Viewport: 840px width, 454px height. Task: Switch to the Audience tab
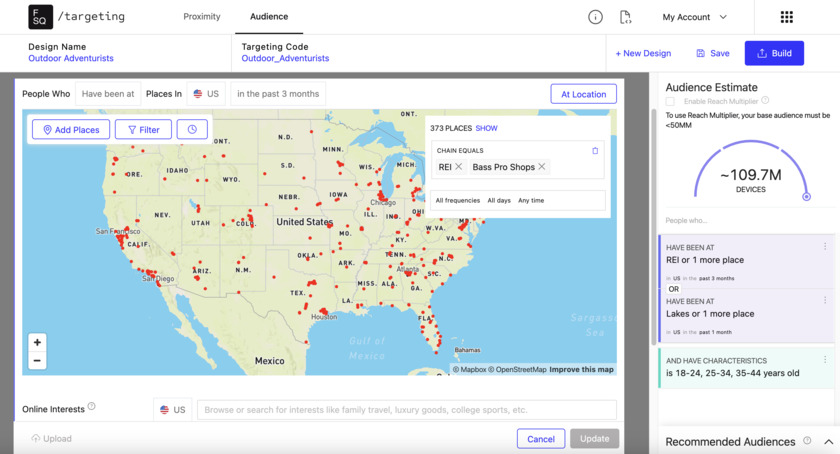click(269, 17)
